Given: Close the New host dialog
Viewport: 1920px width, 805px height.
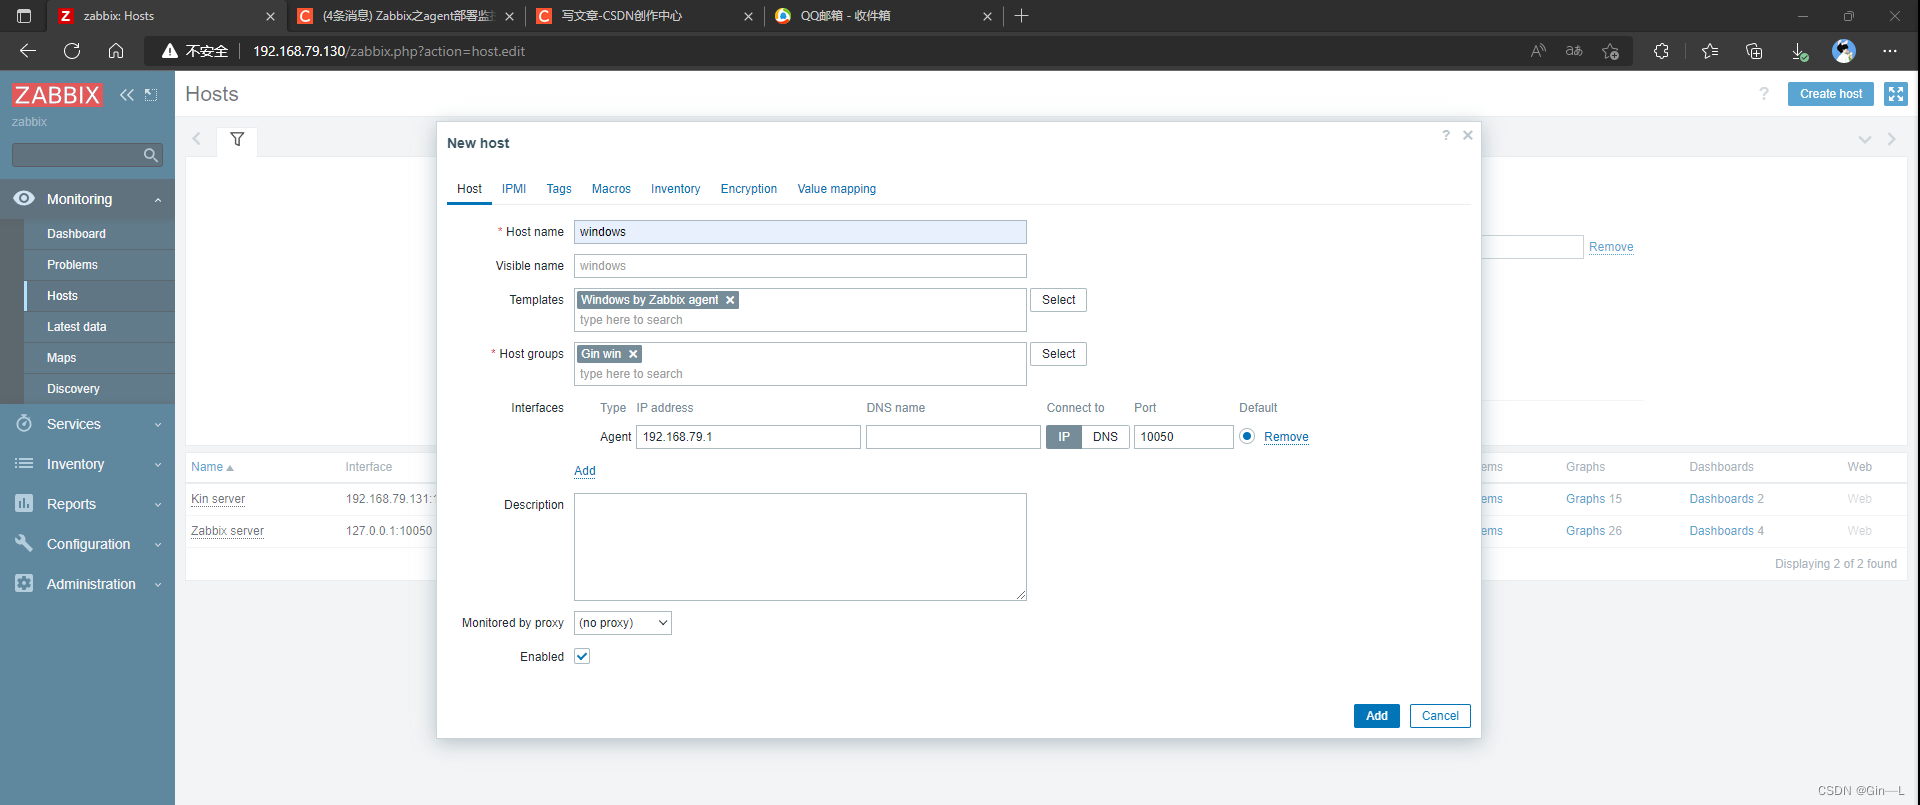Looking at the screenshot, I should click(x=1468, y=135).
